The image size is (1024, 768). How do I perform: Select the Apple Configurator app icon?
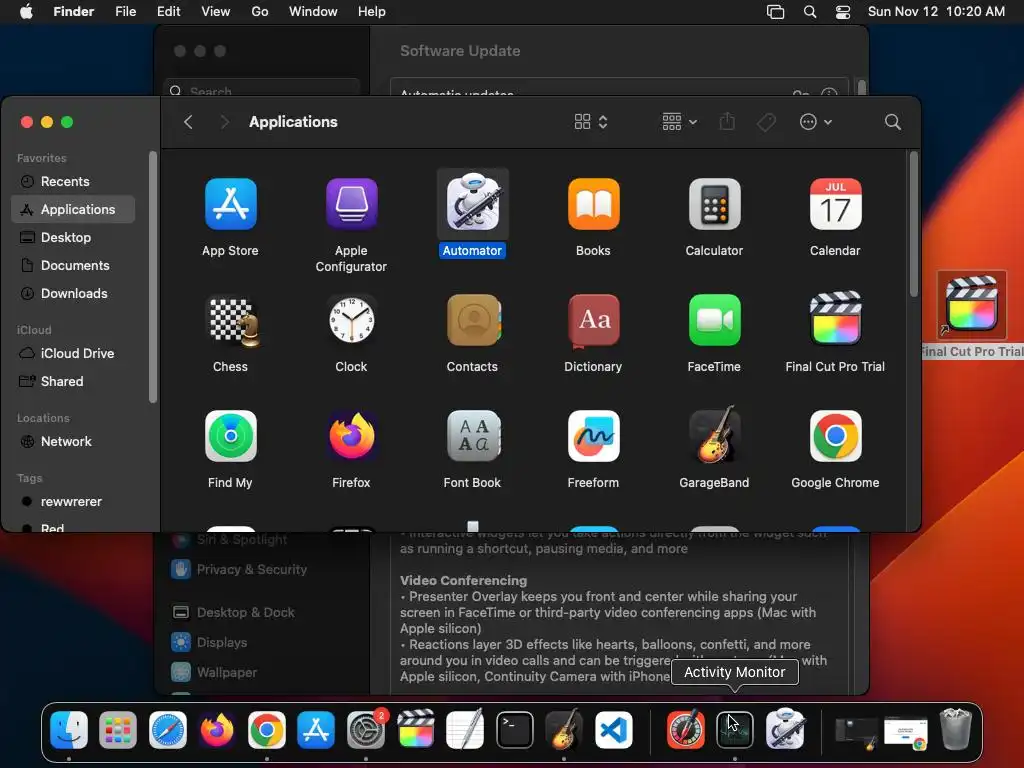tap(351, 204)
